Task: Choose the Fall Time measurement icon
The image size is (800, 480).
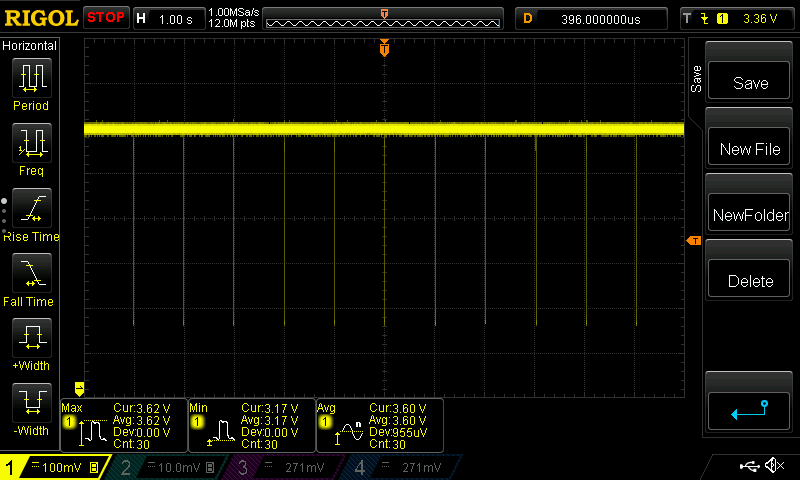Action: point(32,273)
